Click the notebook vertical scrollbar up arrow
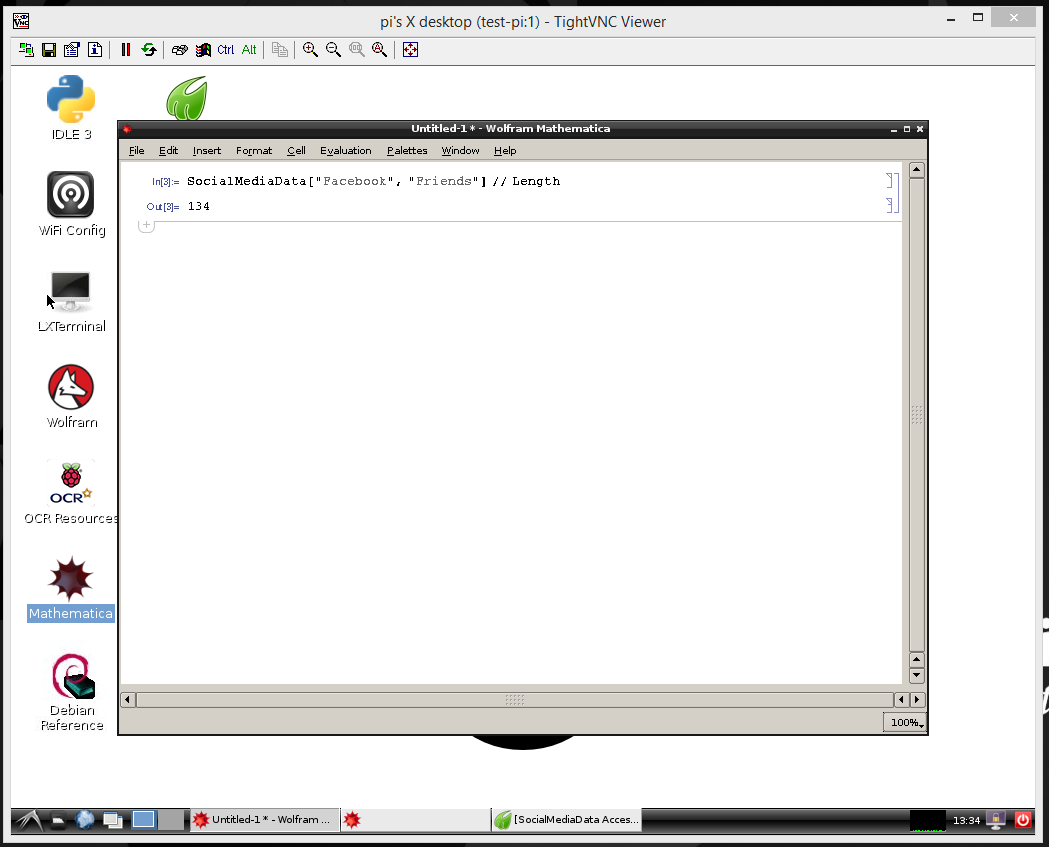The width and height of the screenshot is (1049, 847). [x=917, y=170]
